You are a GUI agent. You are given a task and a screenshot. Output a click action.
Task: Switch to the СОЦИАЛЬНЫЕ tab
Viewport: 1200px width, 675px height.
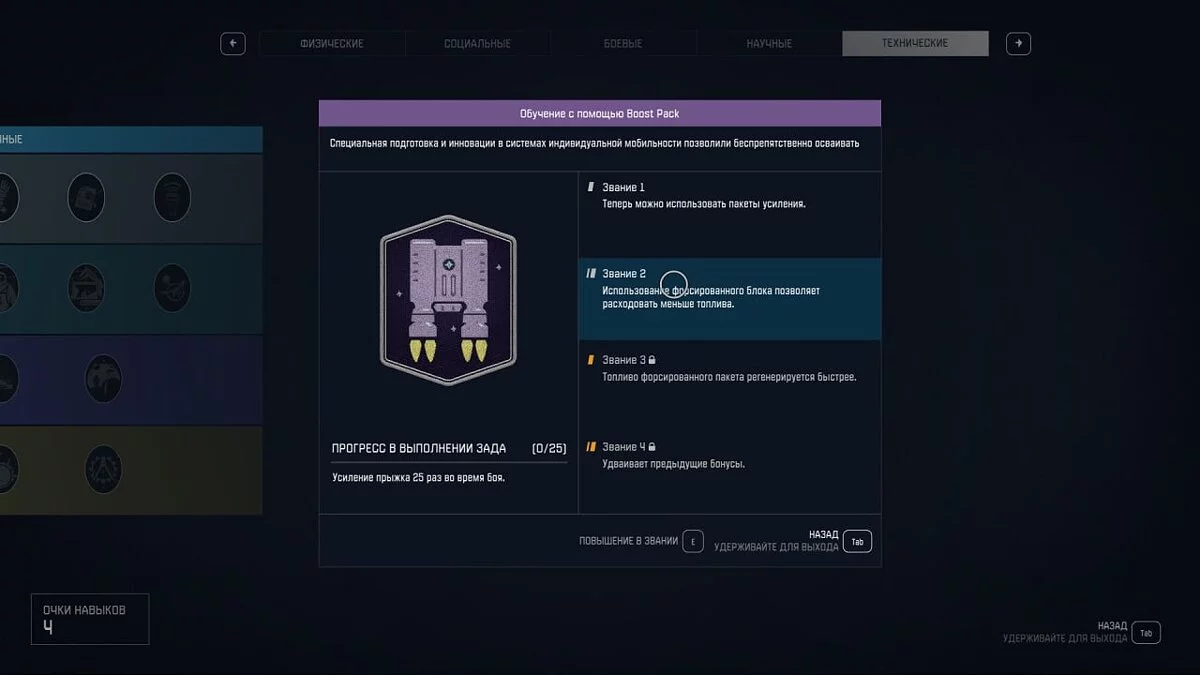(x=477, y=44)
